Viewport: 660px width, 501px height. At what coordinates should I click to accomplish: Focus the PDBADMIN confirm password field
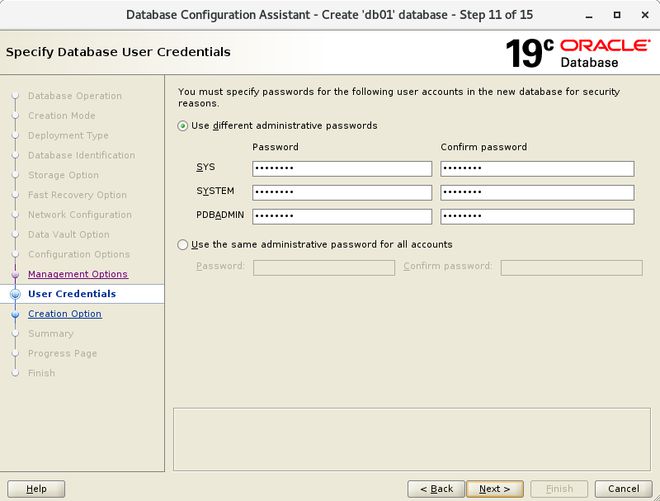537,216
